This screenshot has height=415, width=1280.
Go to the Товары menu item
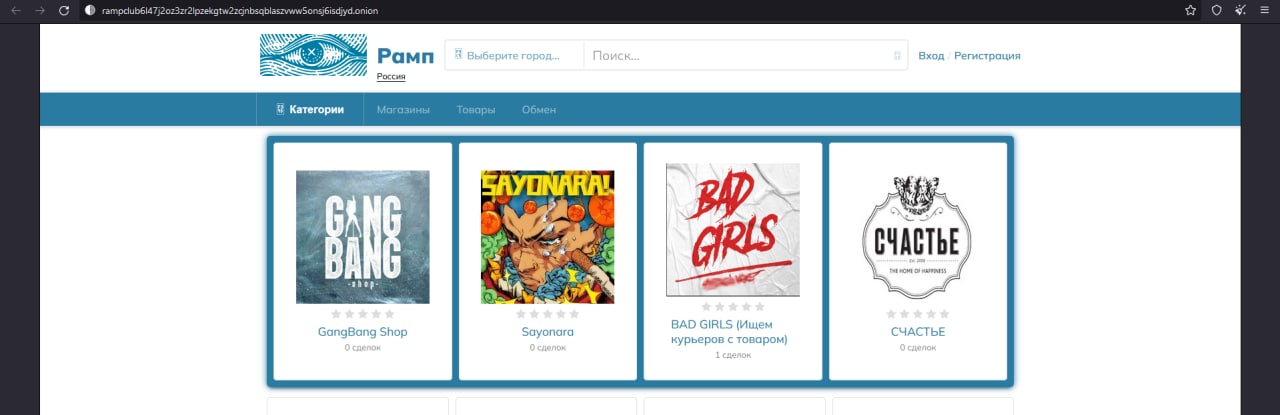[x=475, y=110]
